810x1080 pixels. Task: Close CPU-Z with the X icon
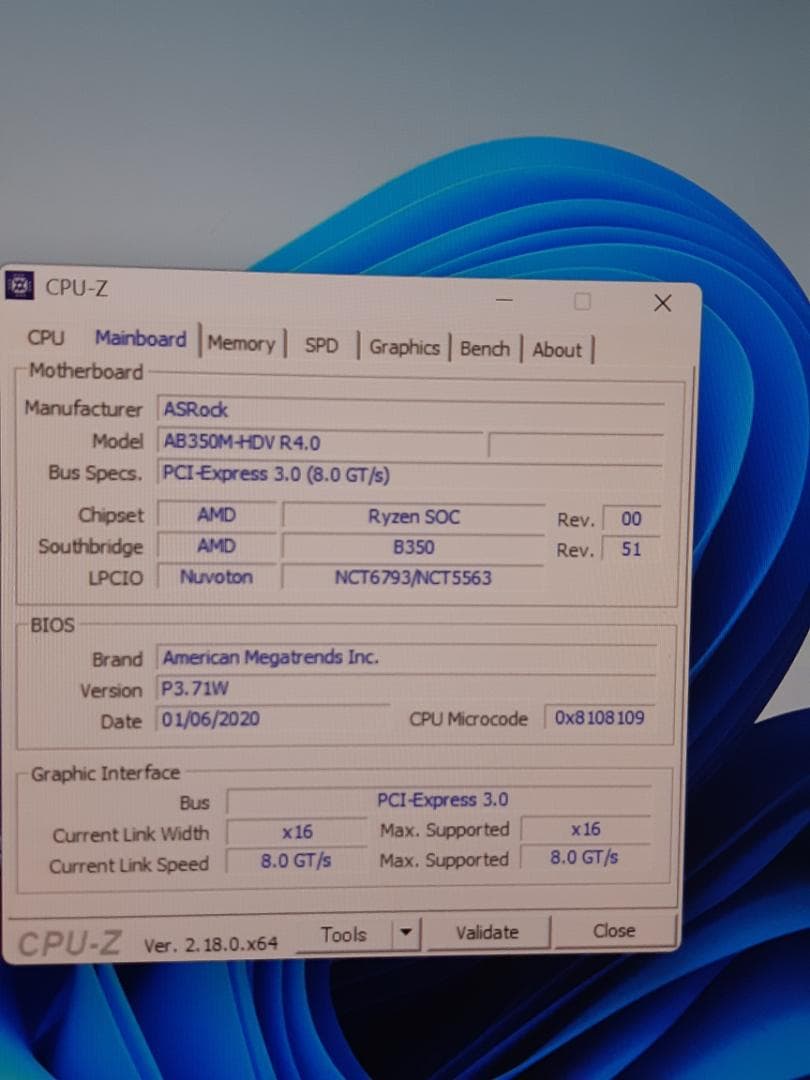click(663, 303)
